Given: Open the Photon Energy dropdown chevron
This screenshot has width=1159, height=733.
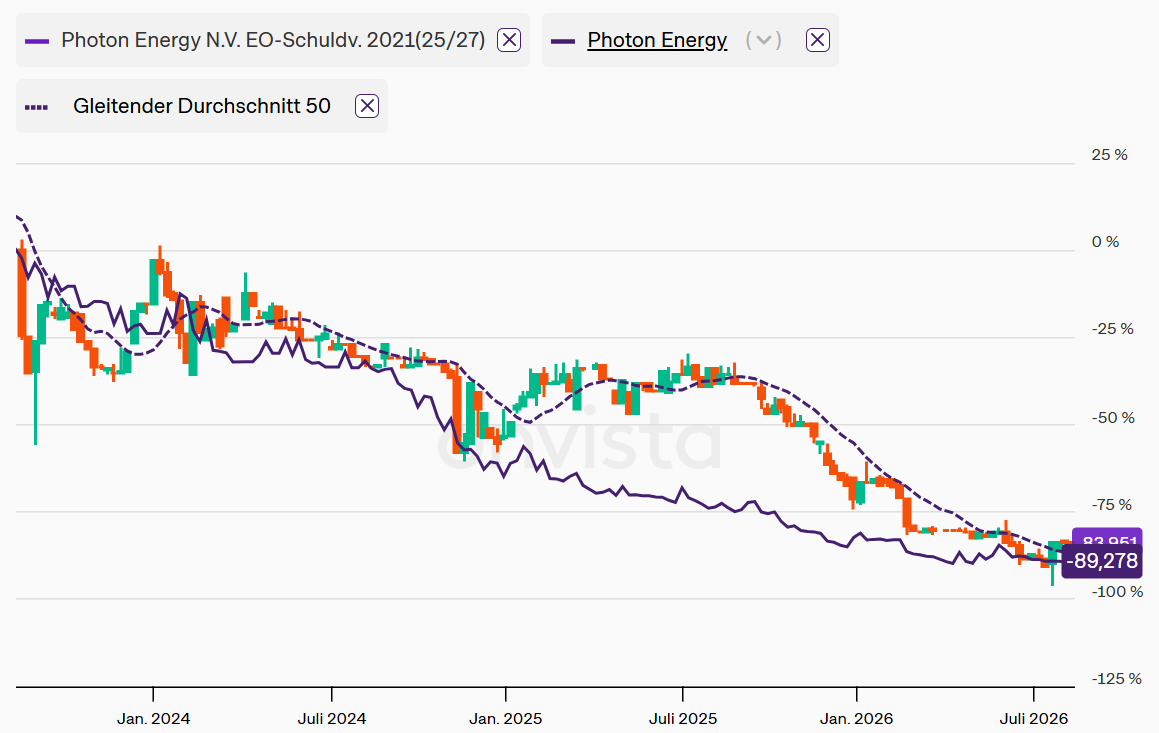Looking at the screenshot, I should point(764,40).
